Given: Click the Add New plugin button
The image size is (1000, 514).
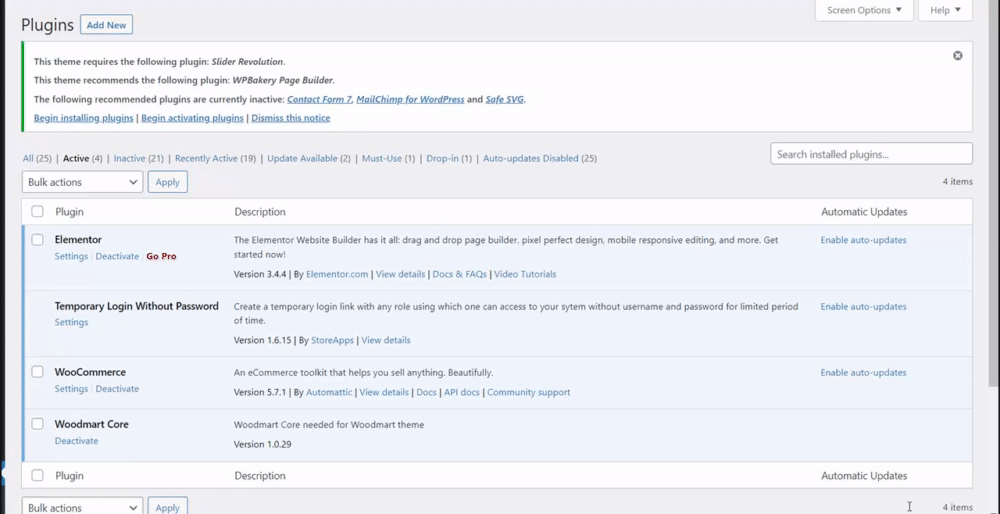Looking at the screenshot, I should click(x=107, y=25).
